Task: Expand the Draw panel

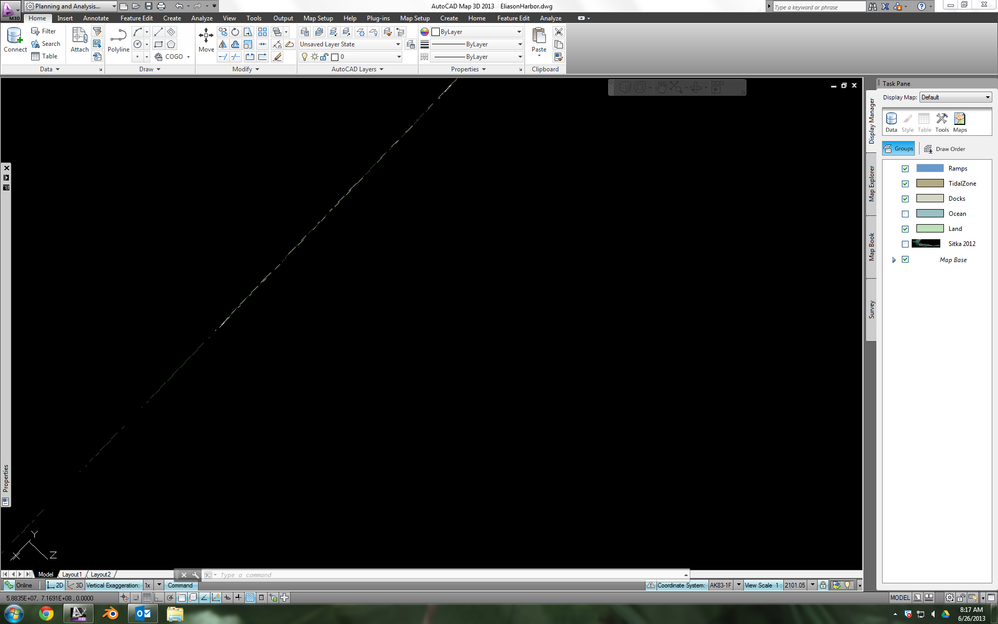Action: click(x=150, y=69)
